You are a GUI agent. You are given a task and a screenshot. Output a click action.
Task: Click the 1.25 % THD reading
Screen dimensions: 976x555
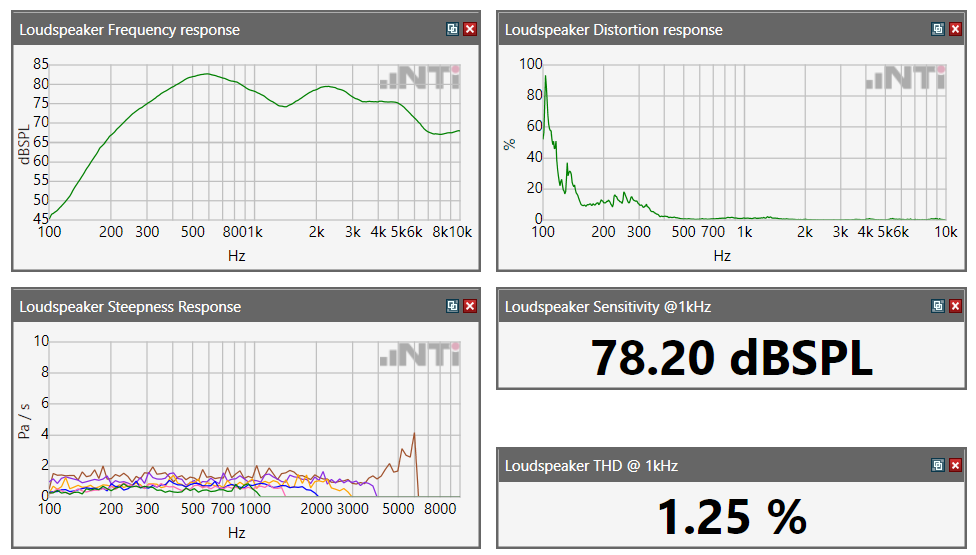click(x=731, y=515)
